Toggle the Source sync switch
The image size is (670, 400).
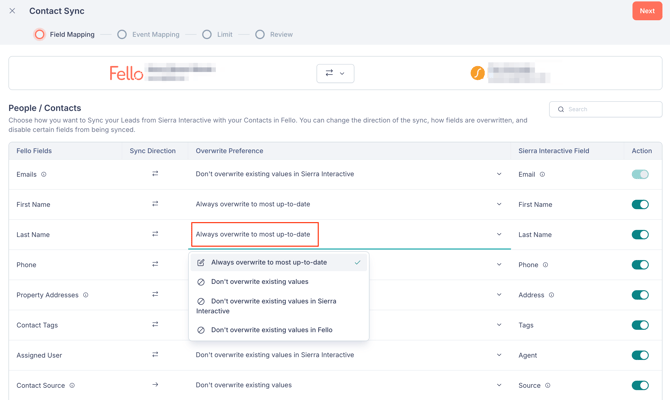pyautogui.click(x=640, y=385)
